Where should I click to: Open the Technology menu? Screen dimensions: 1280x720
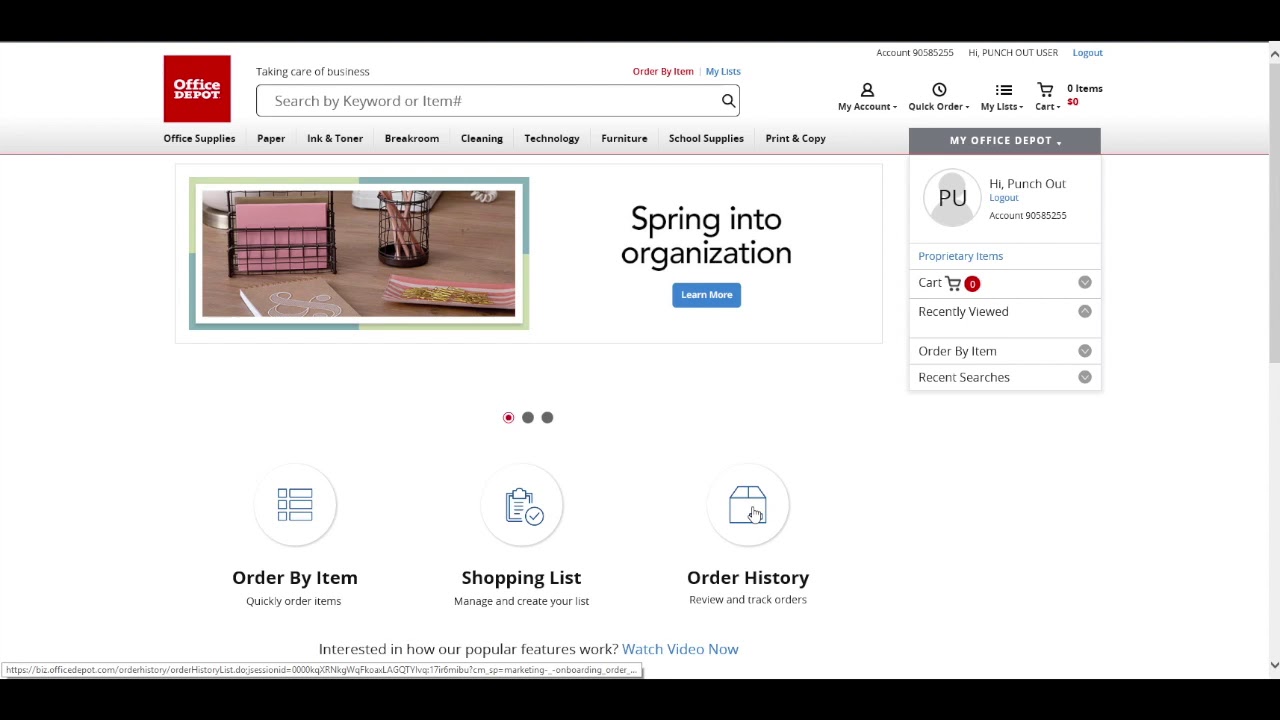click(552, 138)
